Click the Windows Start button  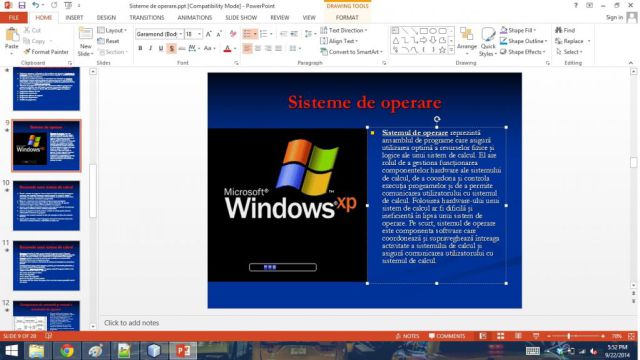point(11,351)
